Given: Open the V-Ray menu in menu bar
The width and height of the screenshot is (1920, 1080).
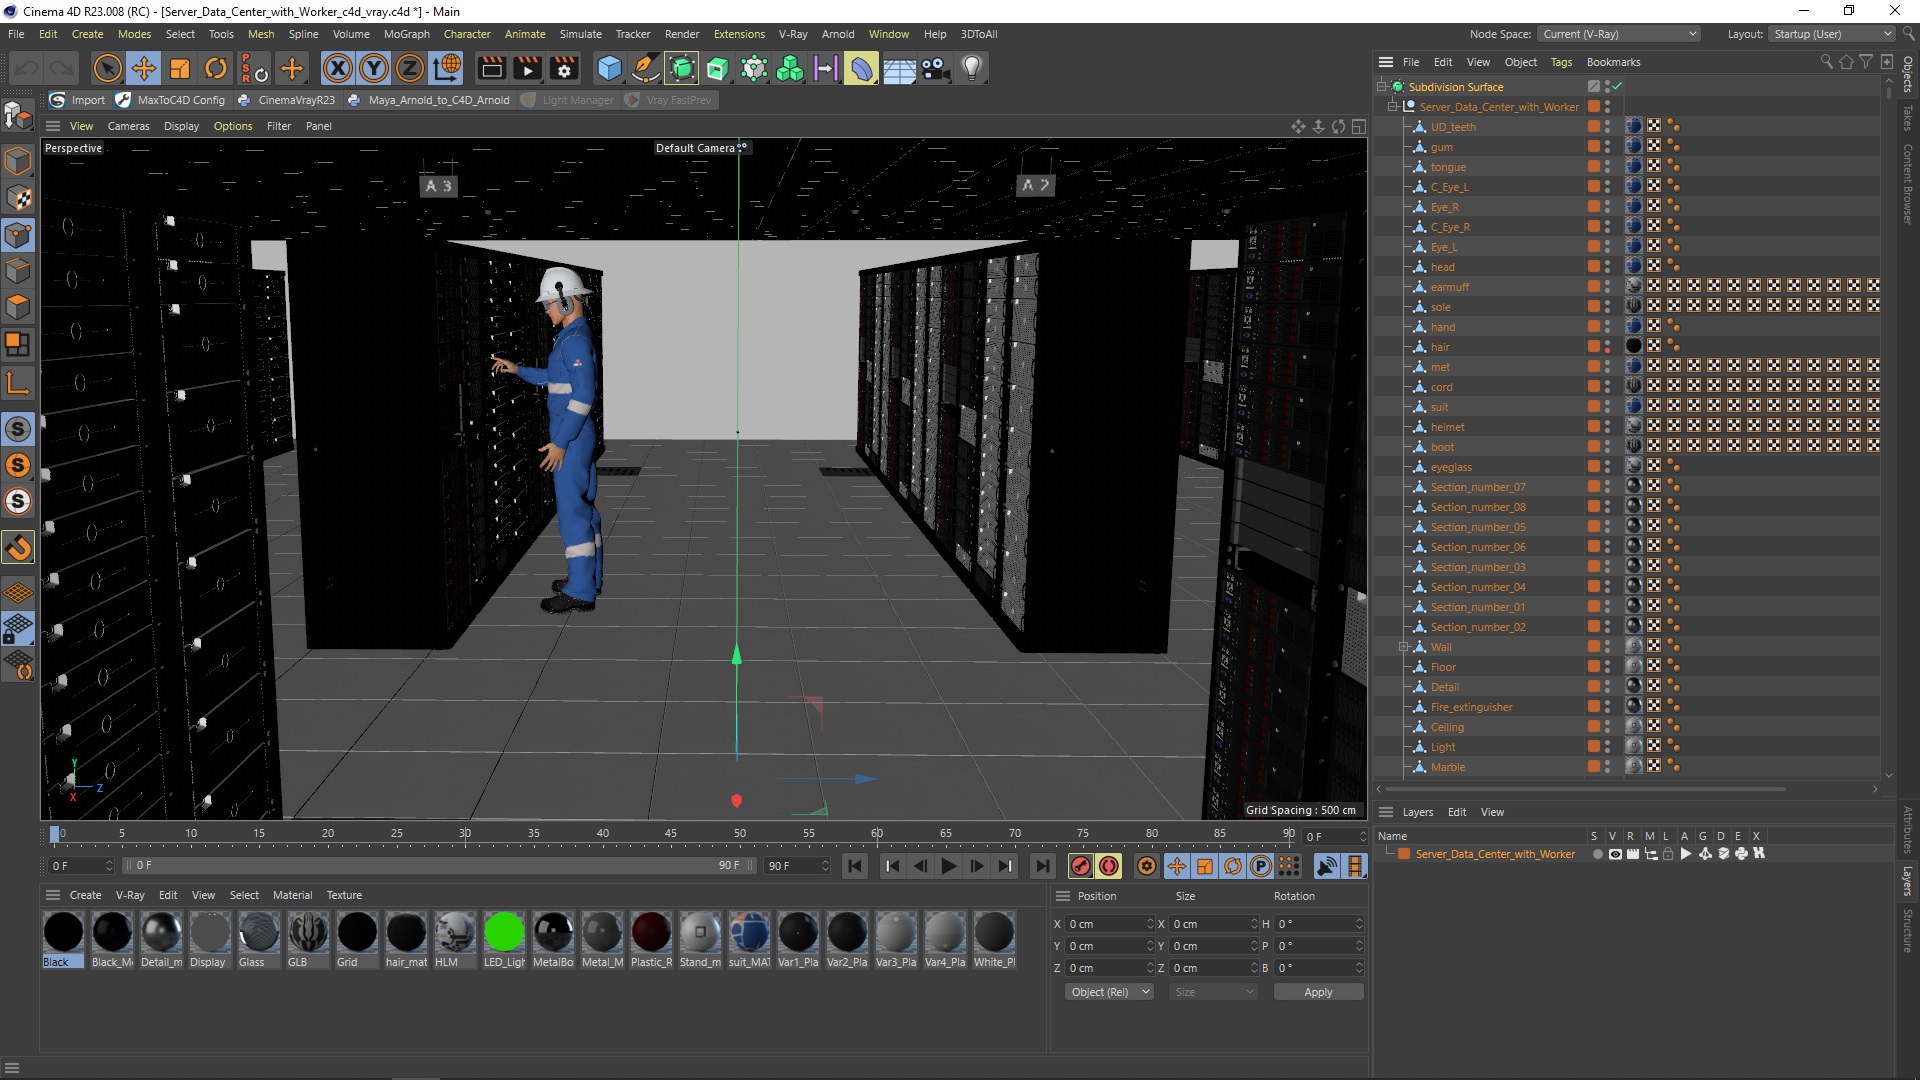Looking at the screenshot, I should click(793, 34).
